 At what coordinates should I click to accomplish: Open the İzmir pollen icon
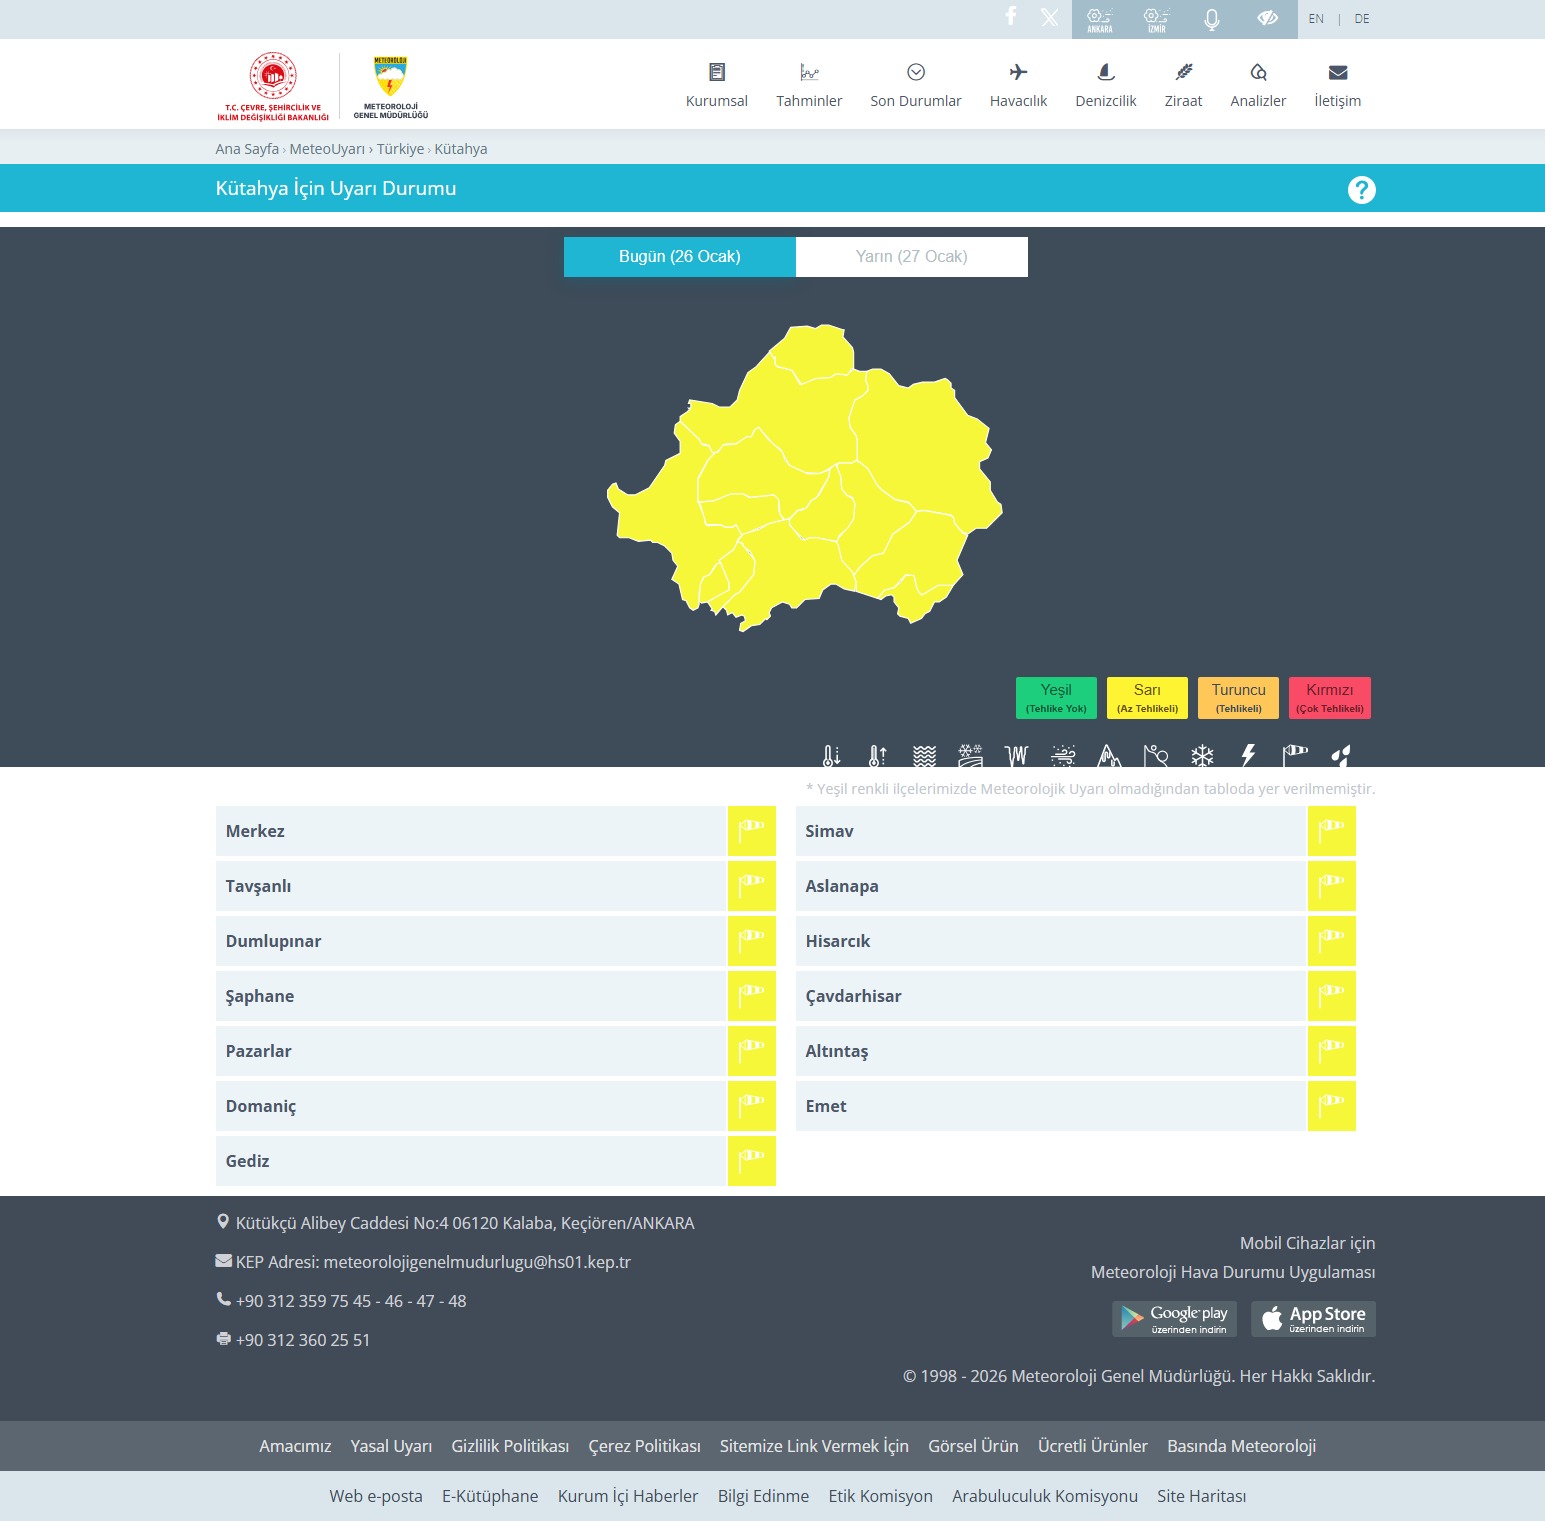pyautogui.click(x=1157, y=19)
